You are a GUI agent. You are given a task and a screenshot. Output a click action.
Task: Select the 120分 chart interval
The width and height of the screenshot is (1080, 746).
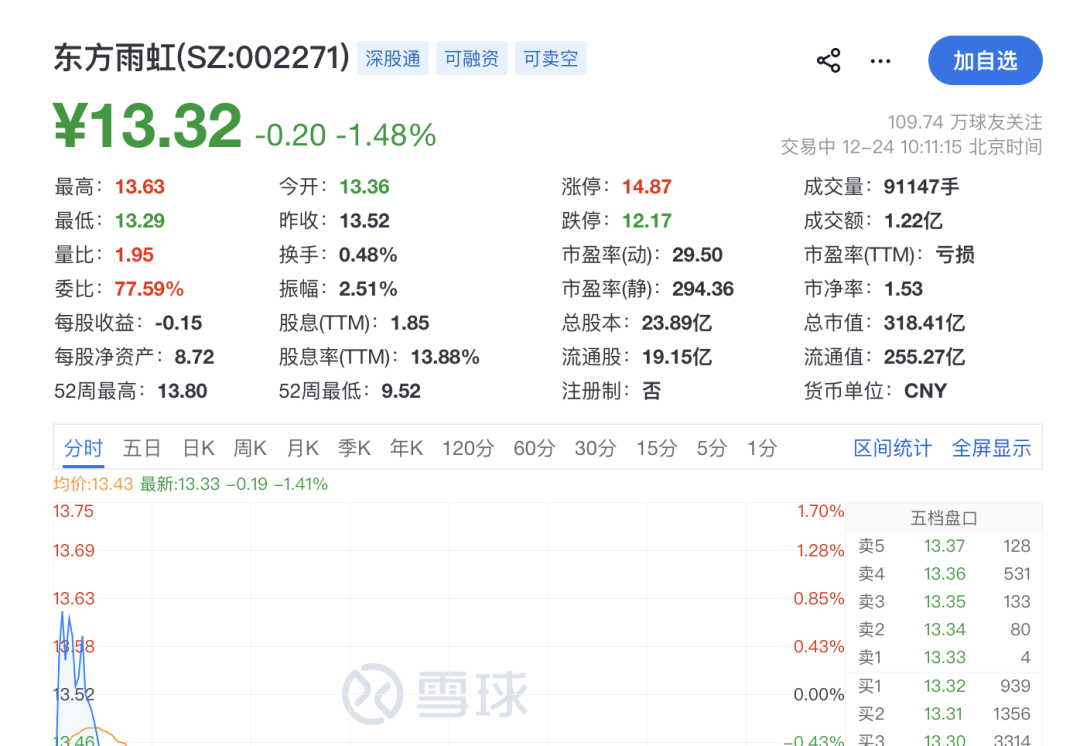tap(468, 448)
